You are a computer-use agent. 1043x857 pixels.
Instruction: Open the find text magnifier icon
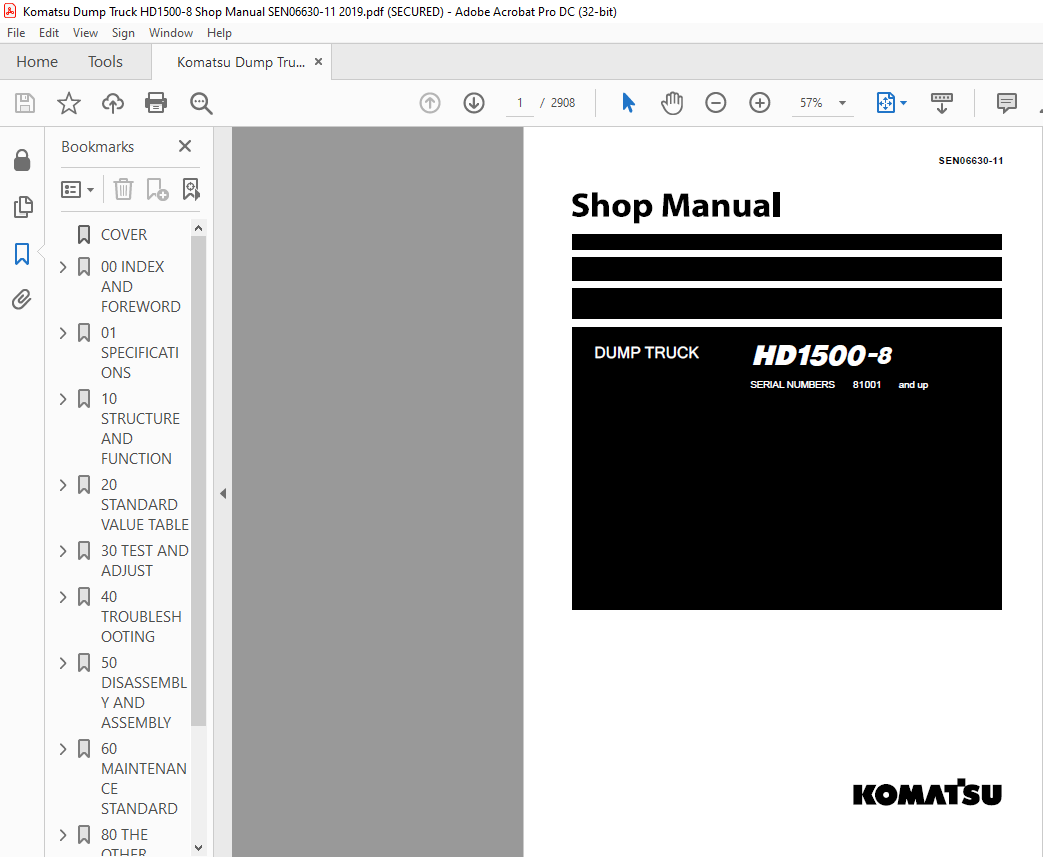201,103
